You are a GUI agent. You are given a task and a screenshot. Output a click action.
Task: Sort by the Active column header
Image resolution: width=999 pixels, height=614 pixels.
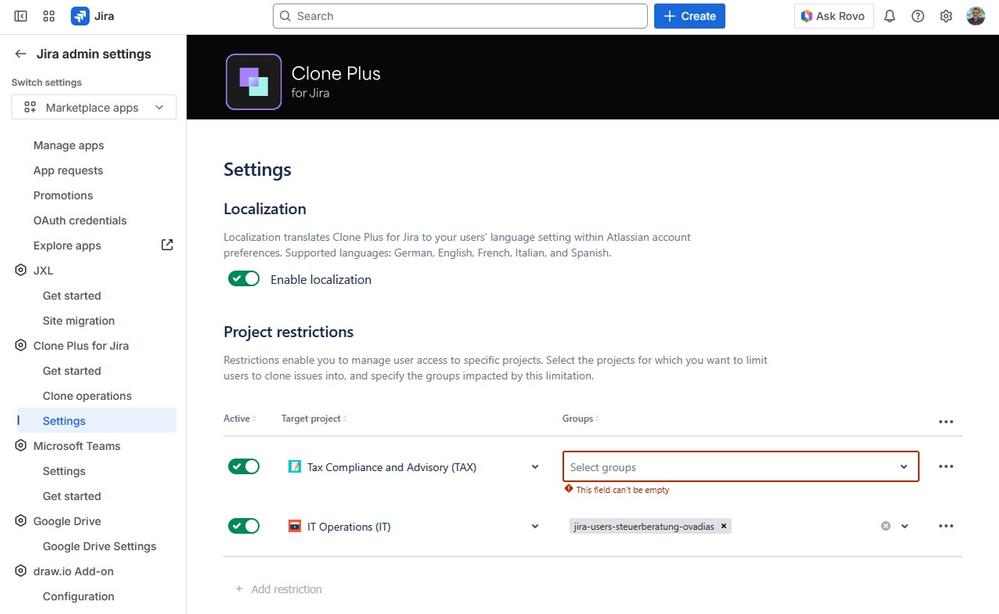[x=240, y=418]
